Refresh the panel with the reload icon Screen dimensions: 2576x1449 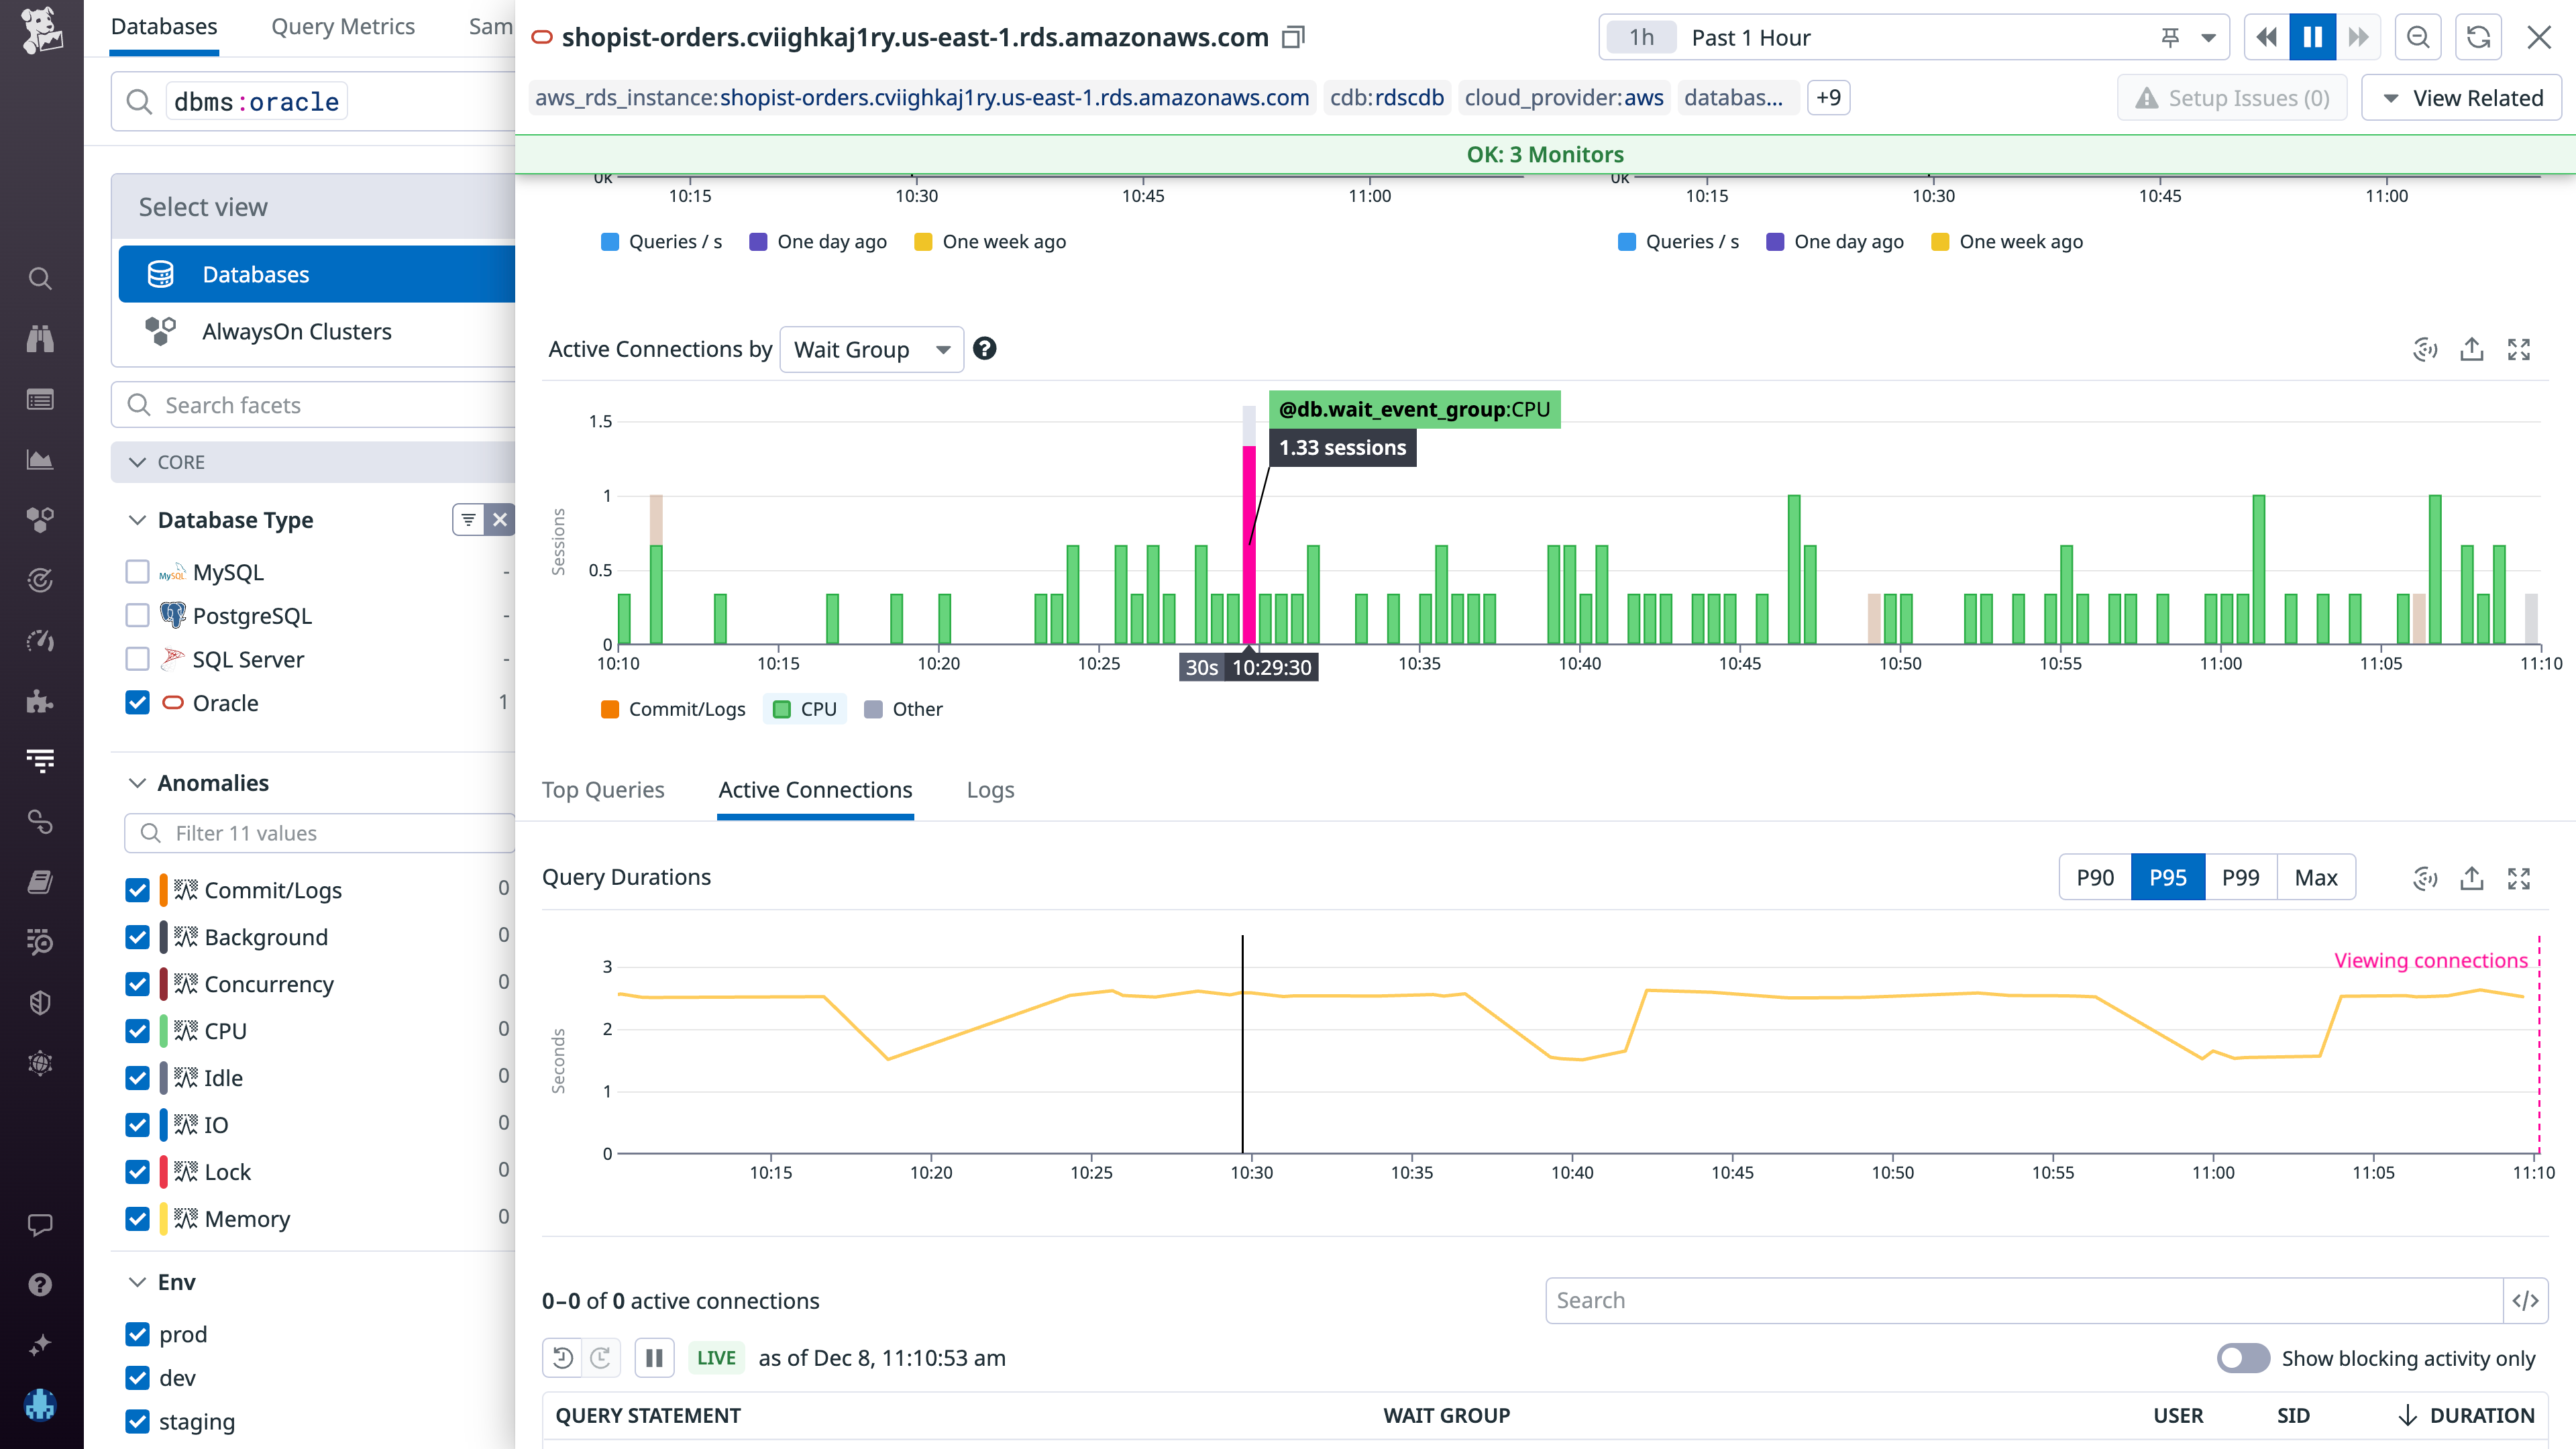pyautogui.click(x=2479, y=37)
